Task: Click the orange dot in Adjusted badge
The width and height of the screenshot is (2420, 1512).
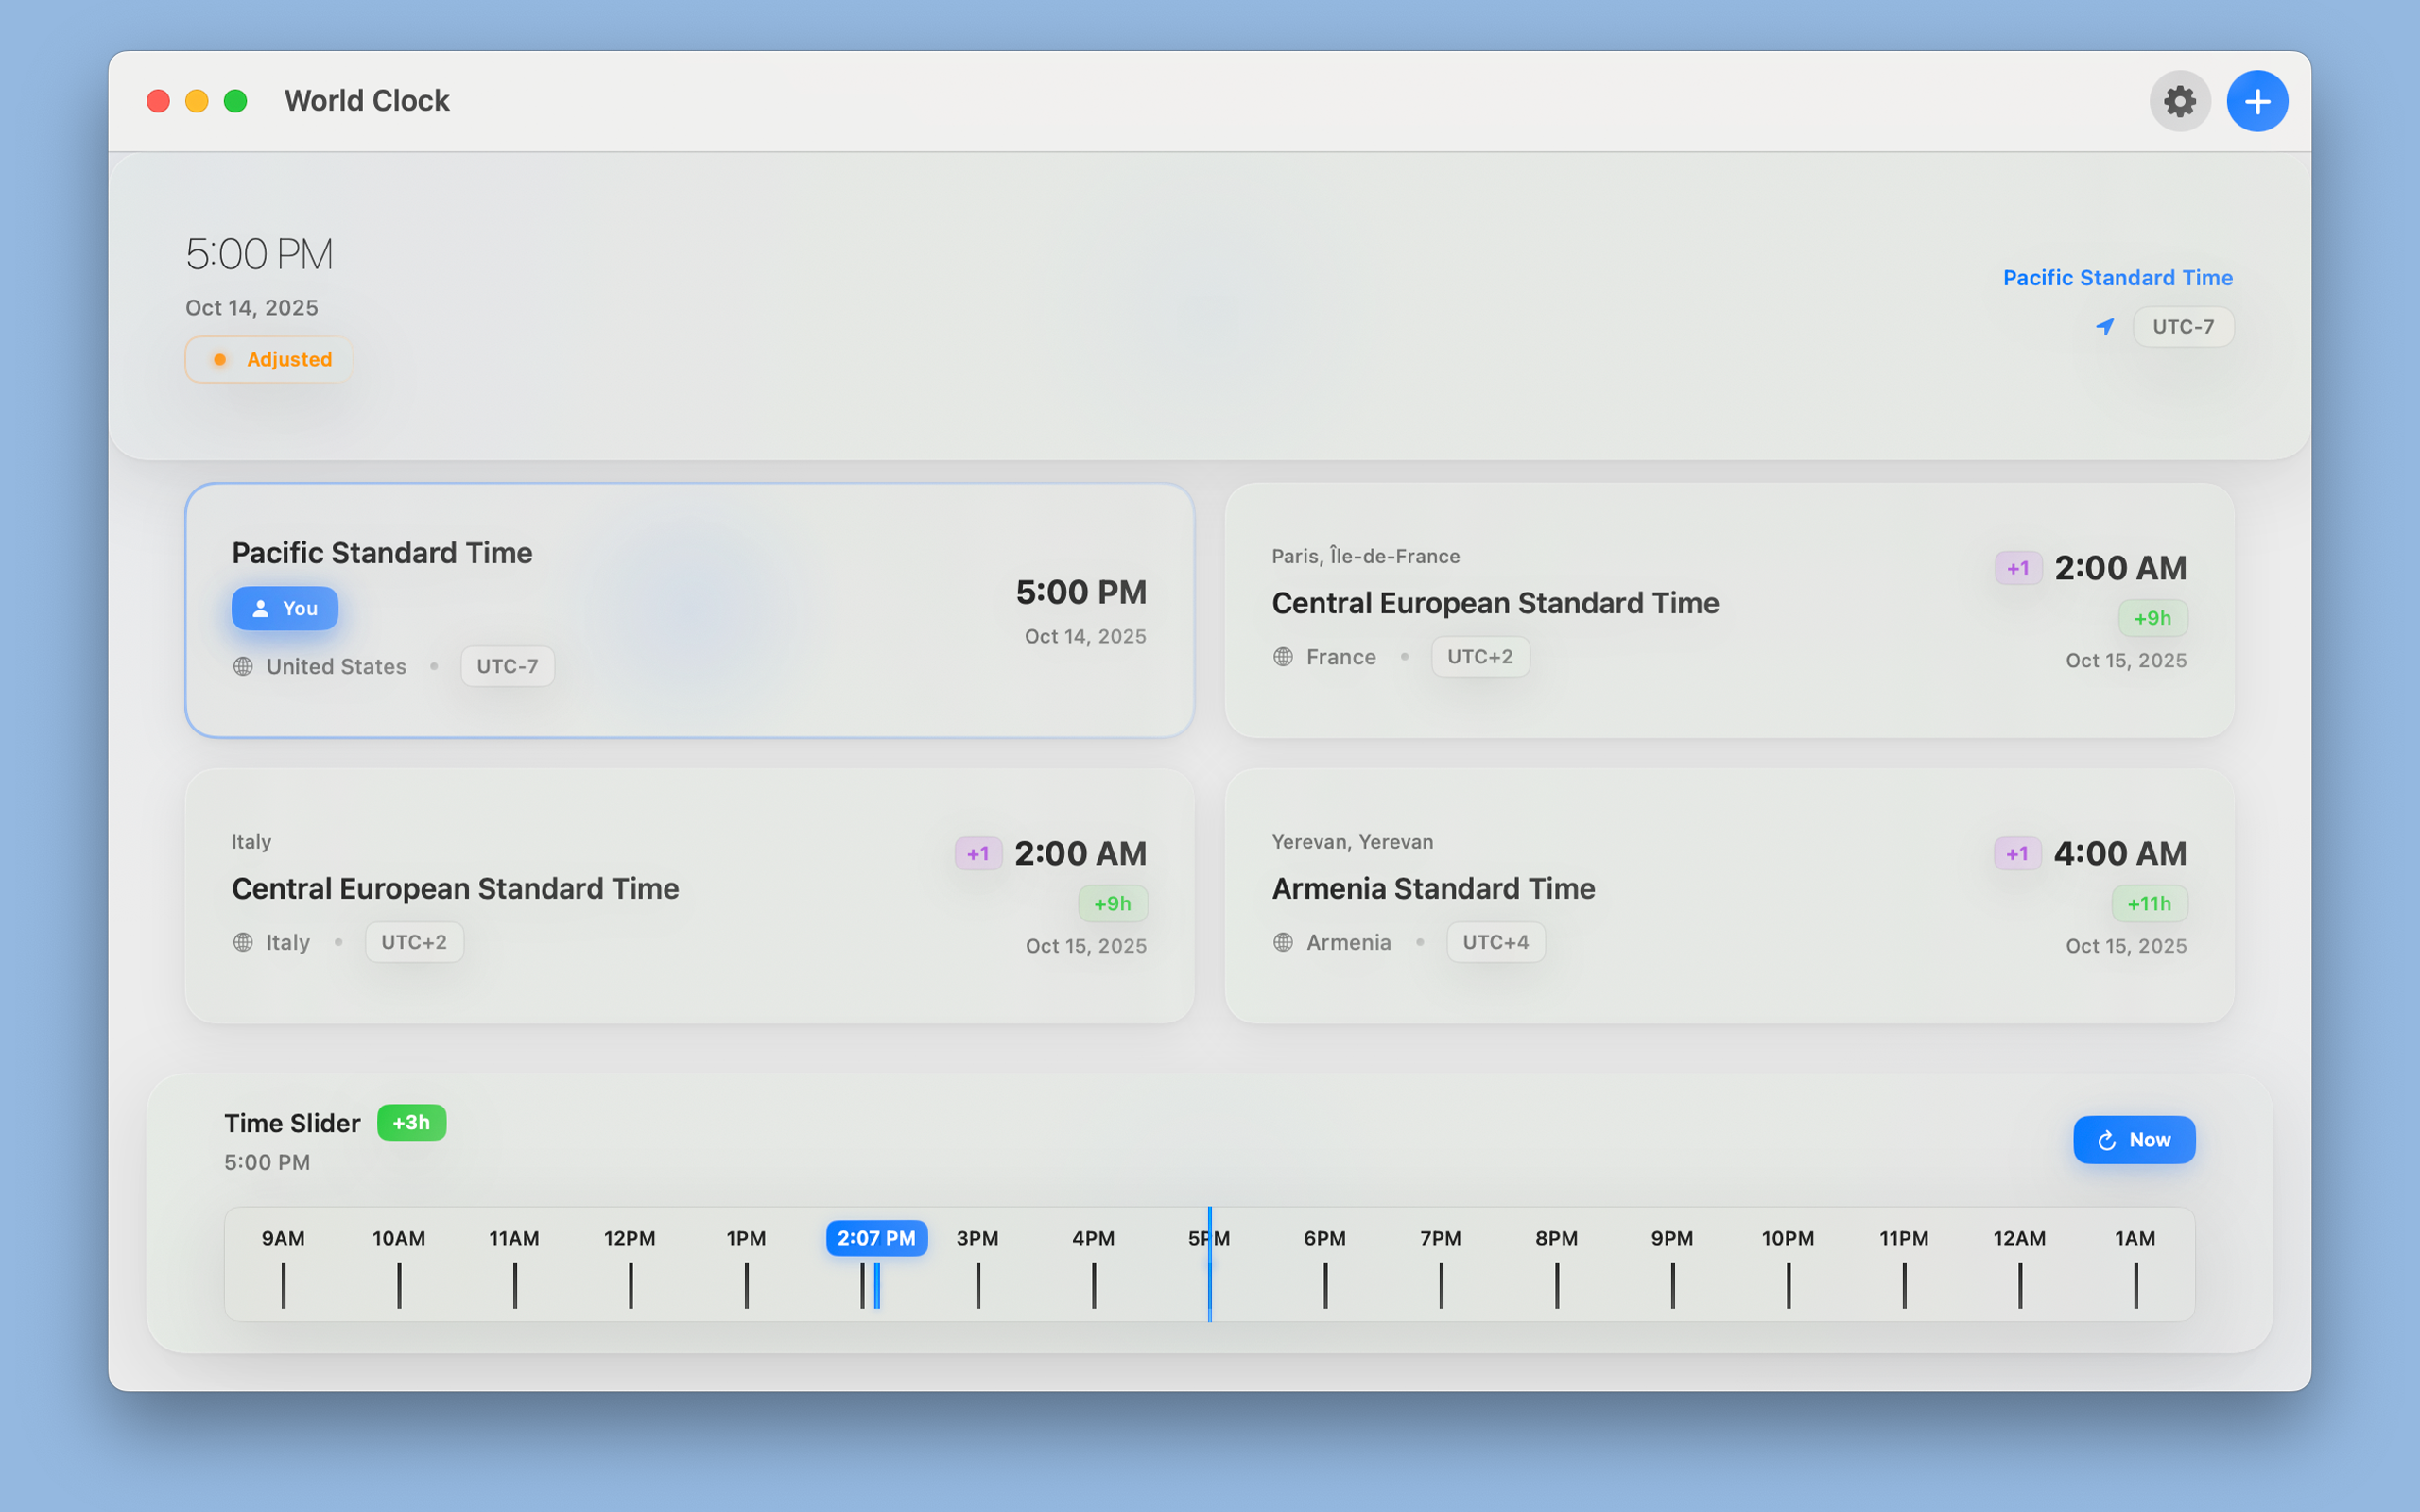Action: (x=219, y=359)
